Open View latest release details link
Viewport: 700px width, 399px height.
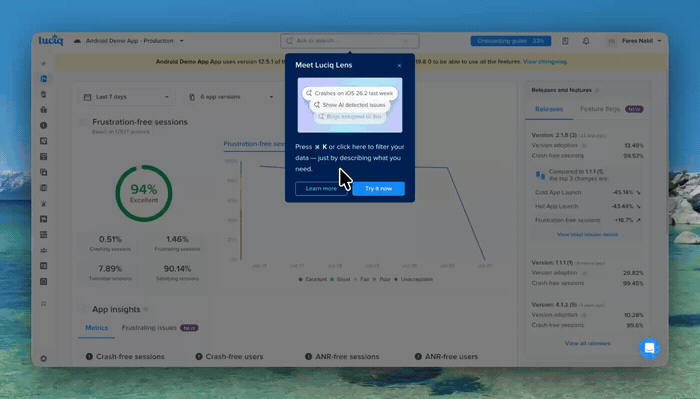click(x=588, y=234)
